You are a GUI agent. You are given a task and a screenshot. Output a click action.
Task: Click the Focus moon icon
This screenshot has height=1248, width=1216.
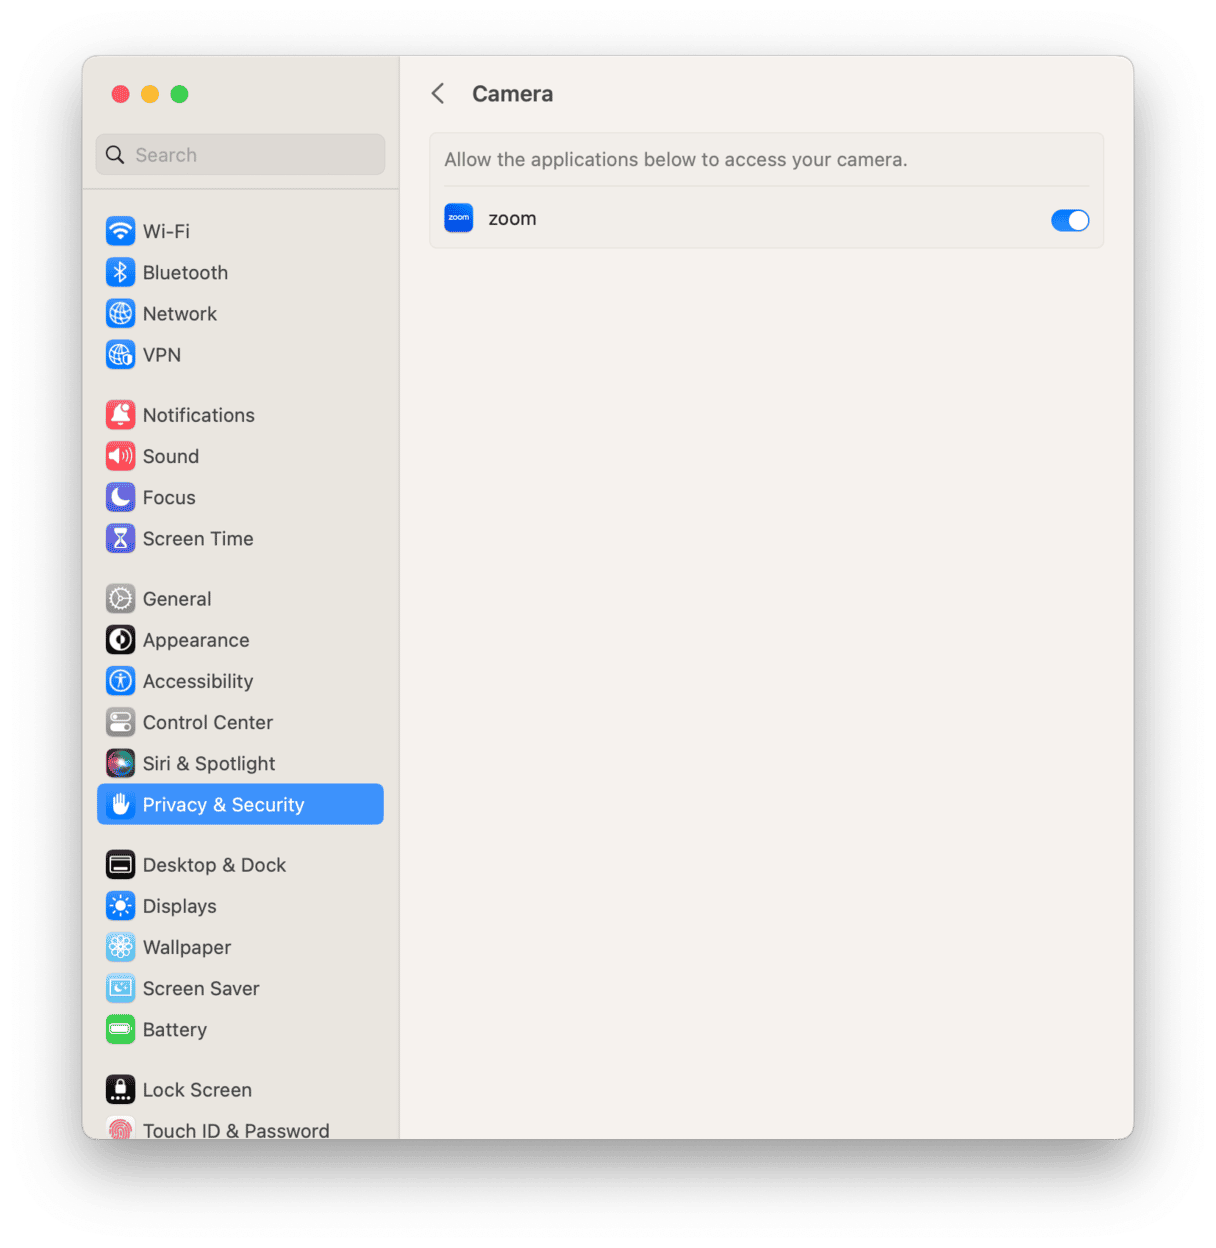coord(120,497)
